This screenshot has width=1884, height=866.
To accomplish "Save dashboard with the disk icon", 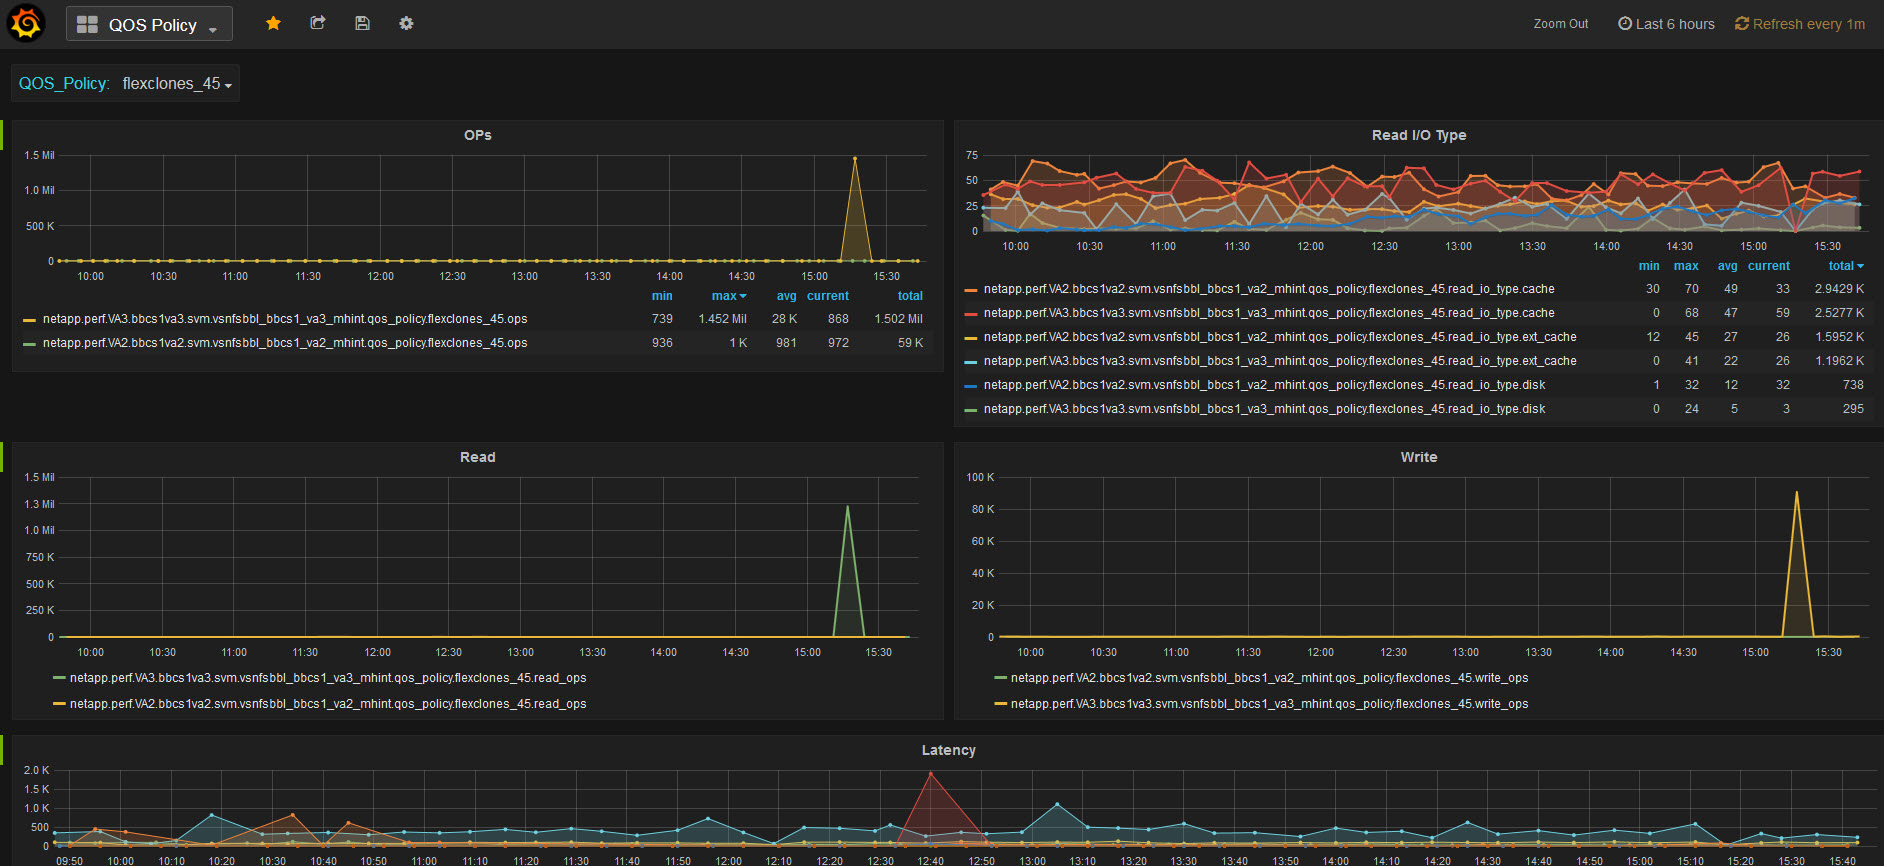I will [x=362, y=23].
